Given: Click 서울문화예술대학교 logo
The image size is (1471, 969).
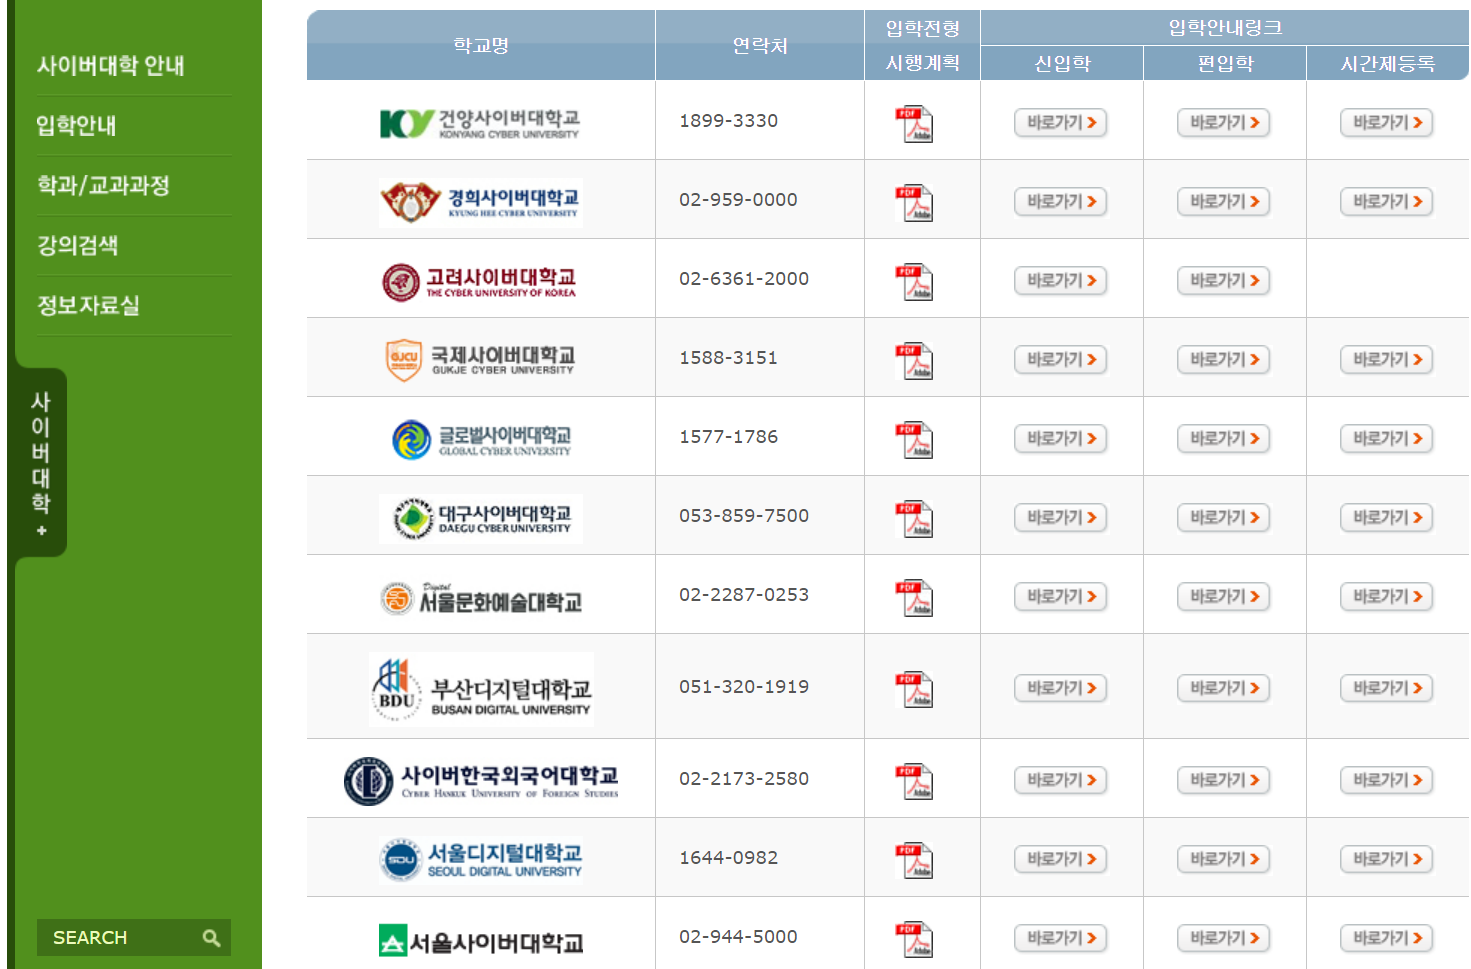Looking at the screenshot, I should pyautogui.click(x=481, y=598).
